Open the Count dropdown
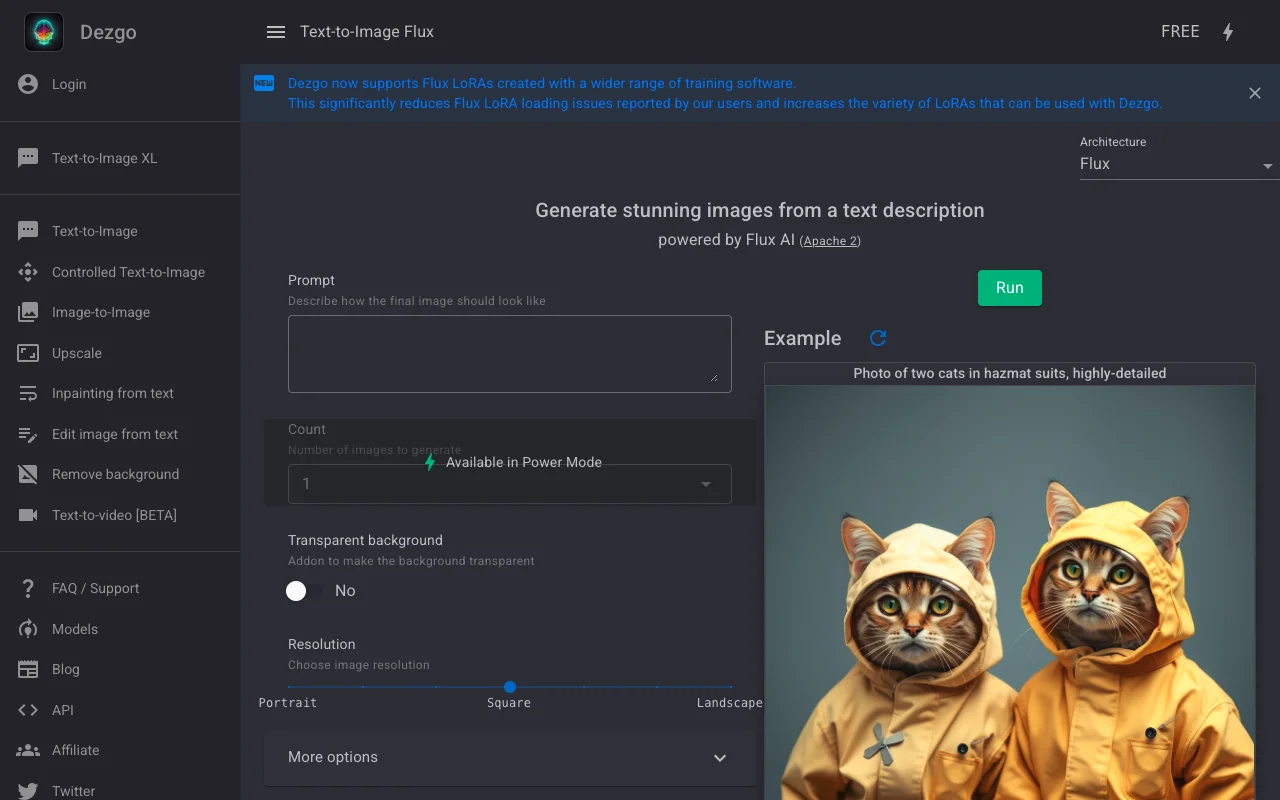1280x800 pixels. click(x=509, y=484)
